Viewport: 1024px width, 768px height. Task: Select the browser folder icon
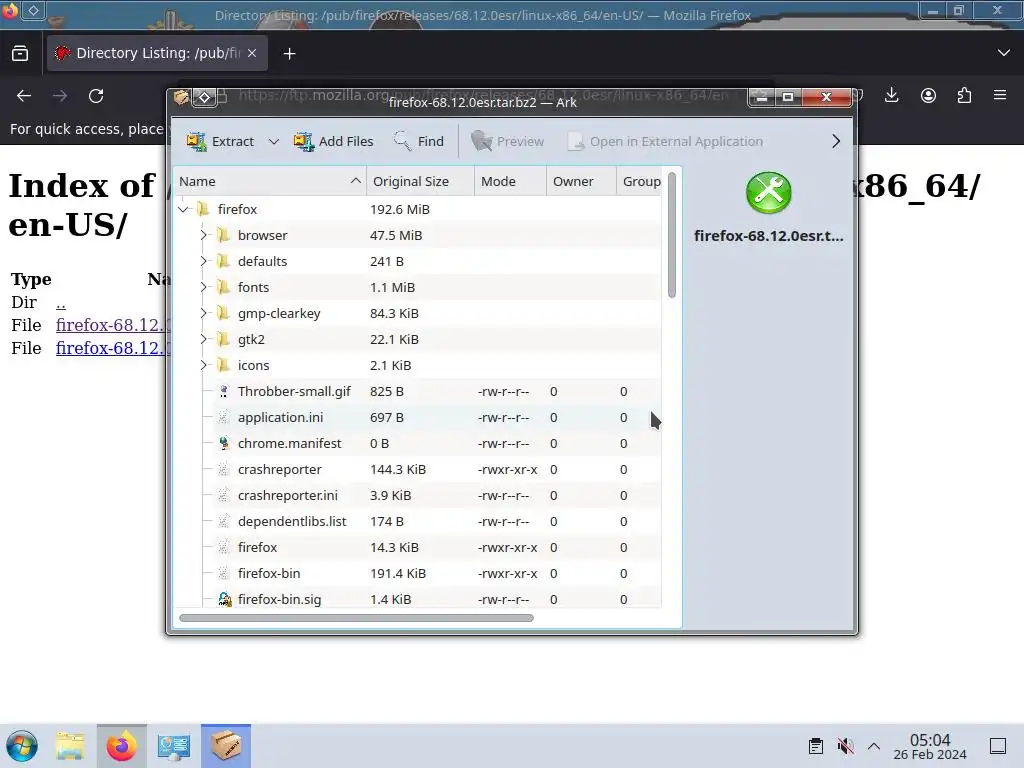point(224,235)
